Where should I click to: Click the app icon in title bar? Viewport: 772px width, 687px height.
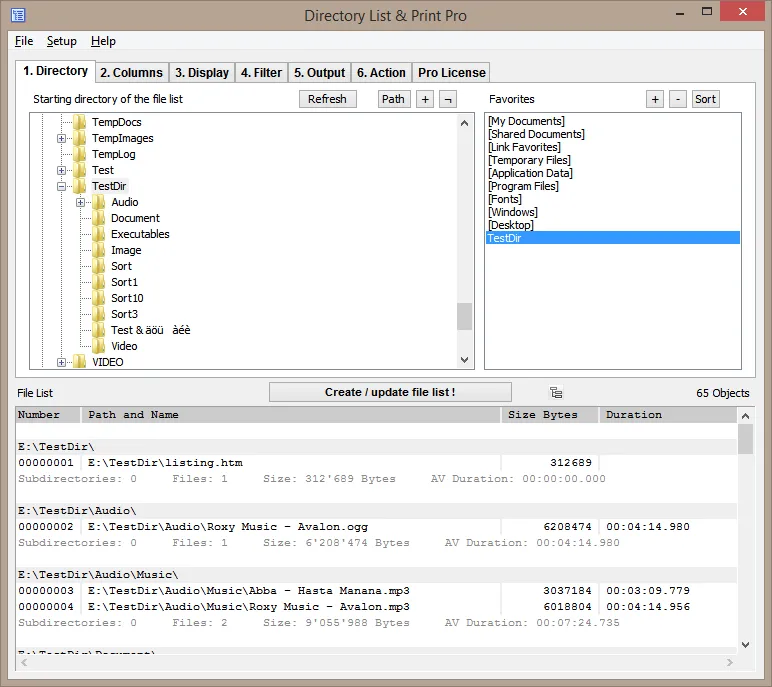18,15
